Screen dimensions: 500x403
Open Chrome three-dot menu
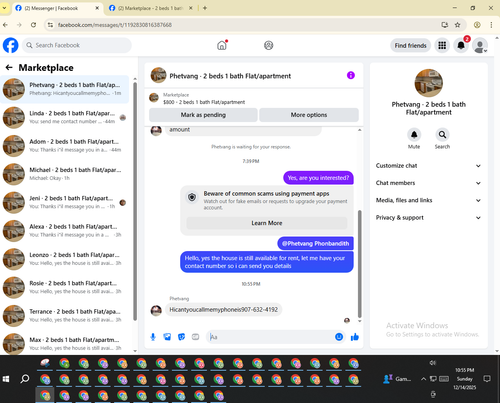(x=491, y=25)
